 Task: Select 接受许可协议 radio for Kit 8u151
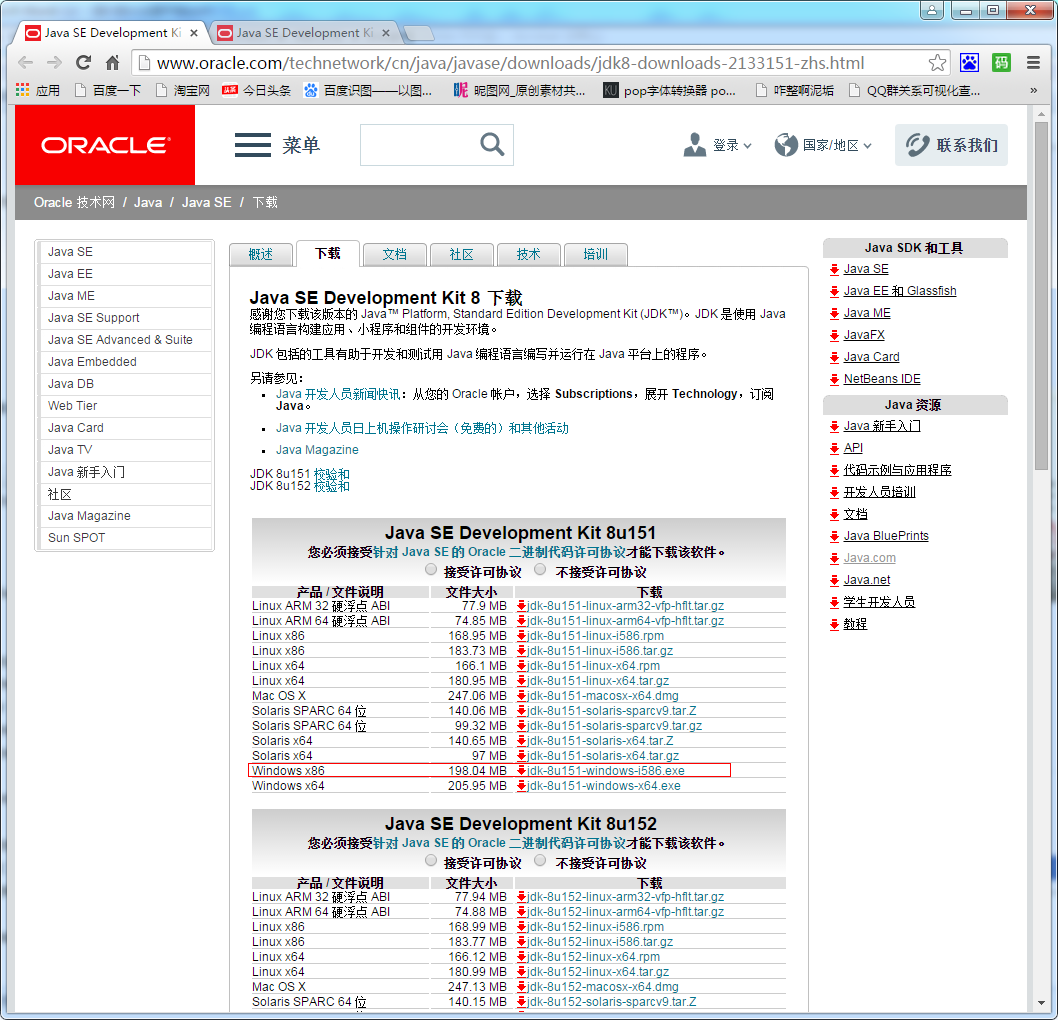(x=431, y=570)
